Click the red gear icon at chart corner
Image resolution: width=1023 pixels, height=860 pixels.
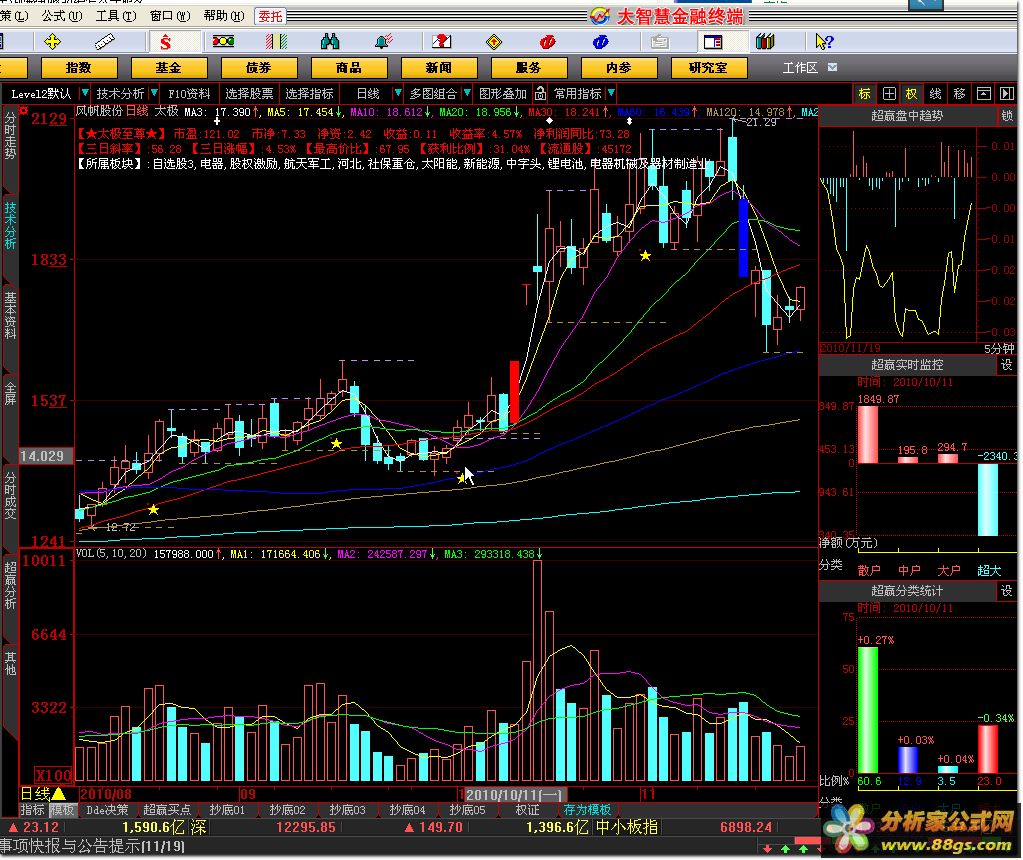point(23,110)
